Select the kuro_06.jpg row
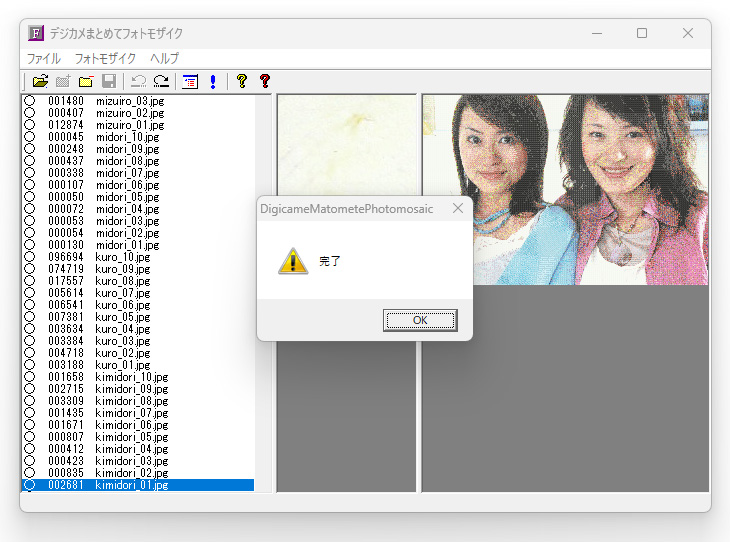 [138, 305]
